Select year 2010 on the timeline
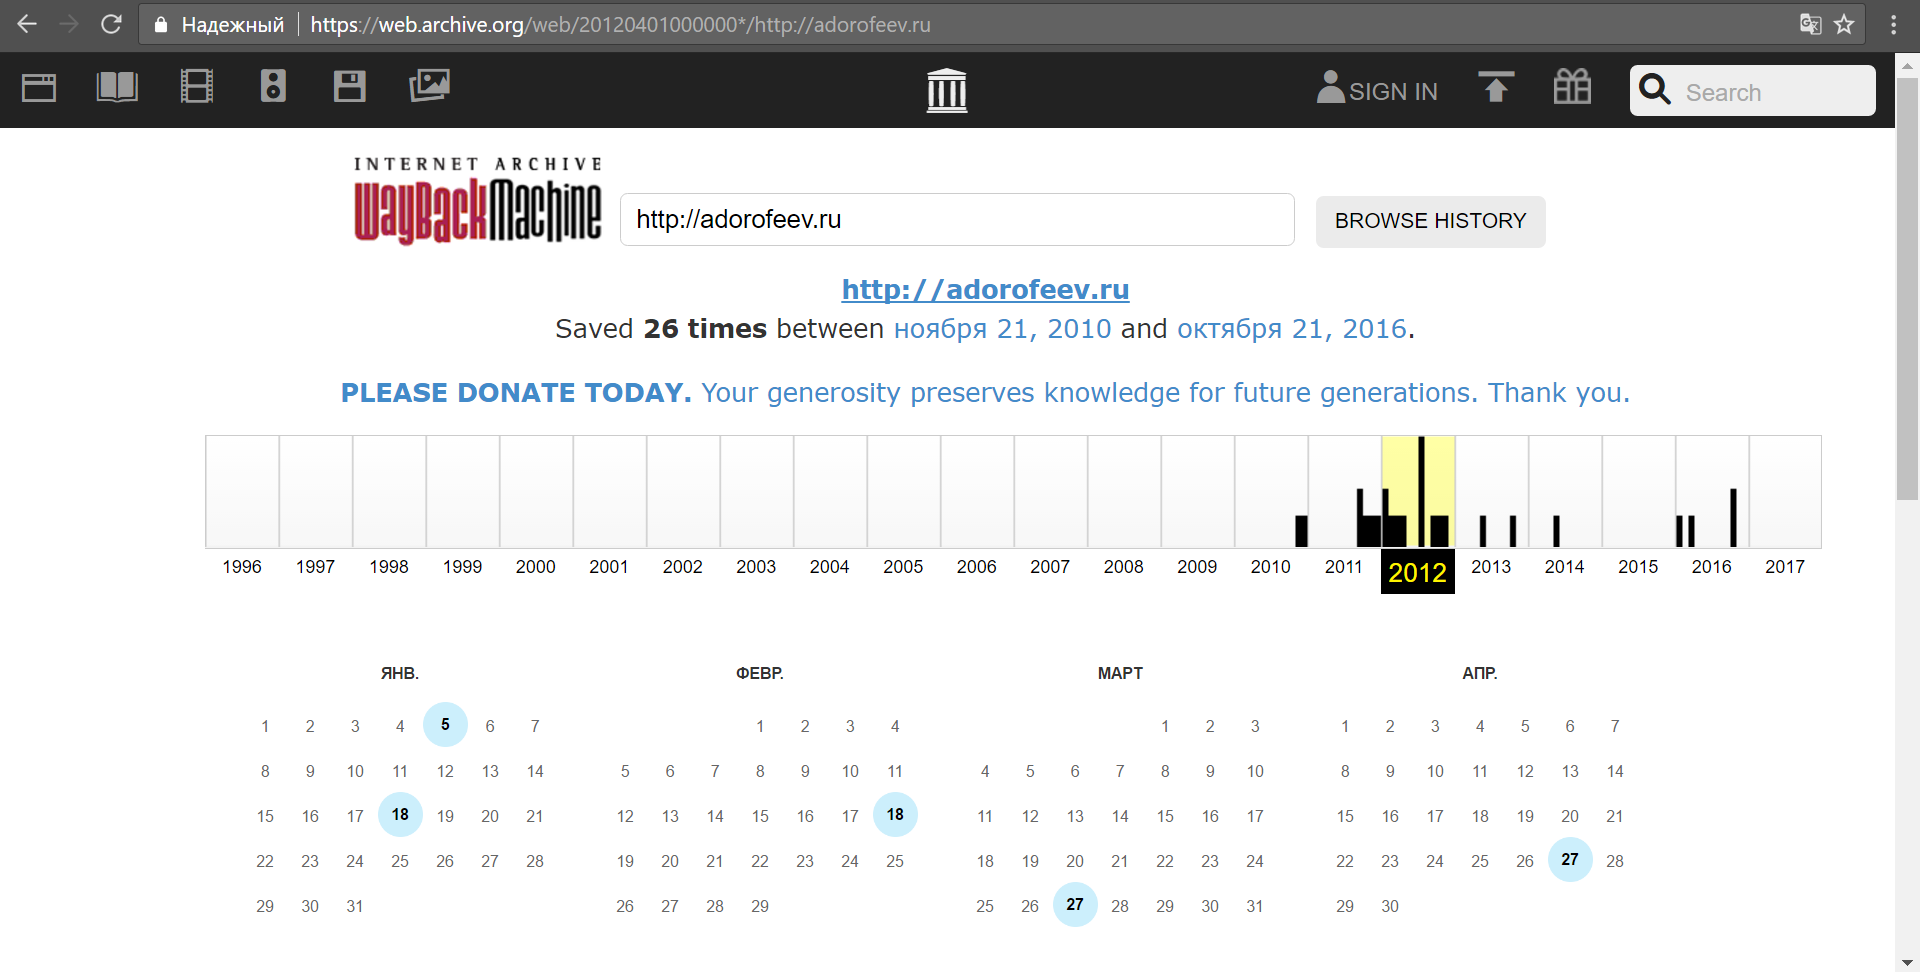This screenshot has width=1920, height=972. 1271,567
